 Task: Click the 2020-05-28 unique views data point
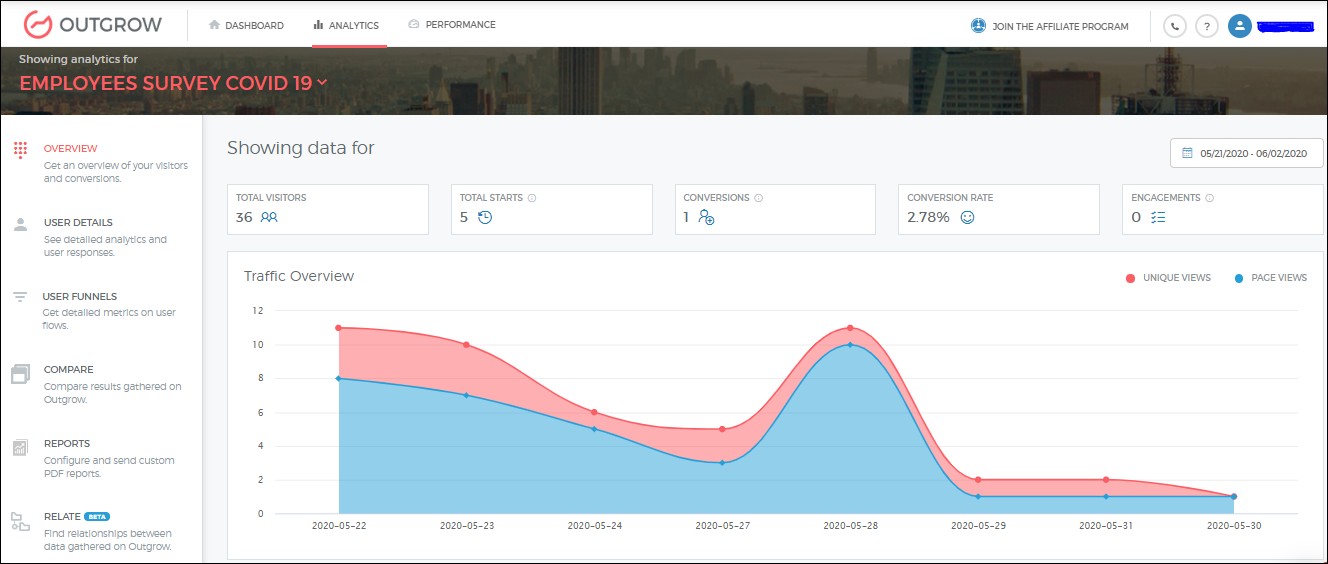pyautogui.click(x=849, y=328)
